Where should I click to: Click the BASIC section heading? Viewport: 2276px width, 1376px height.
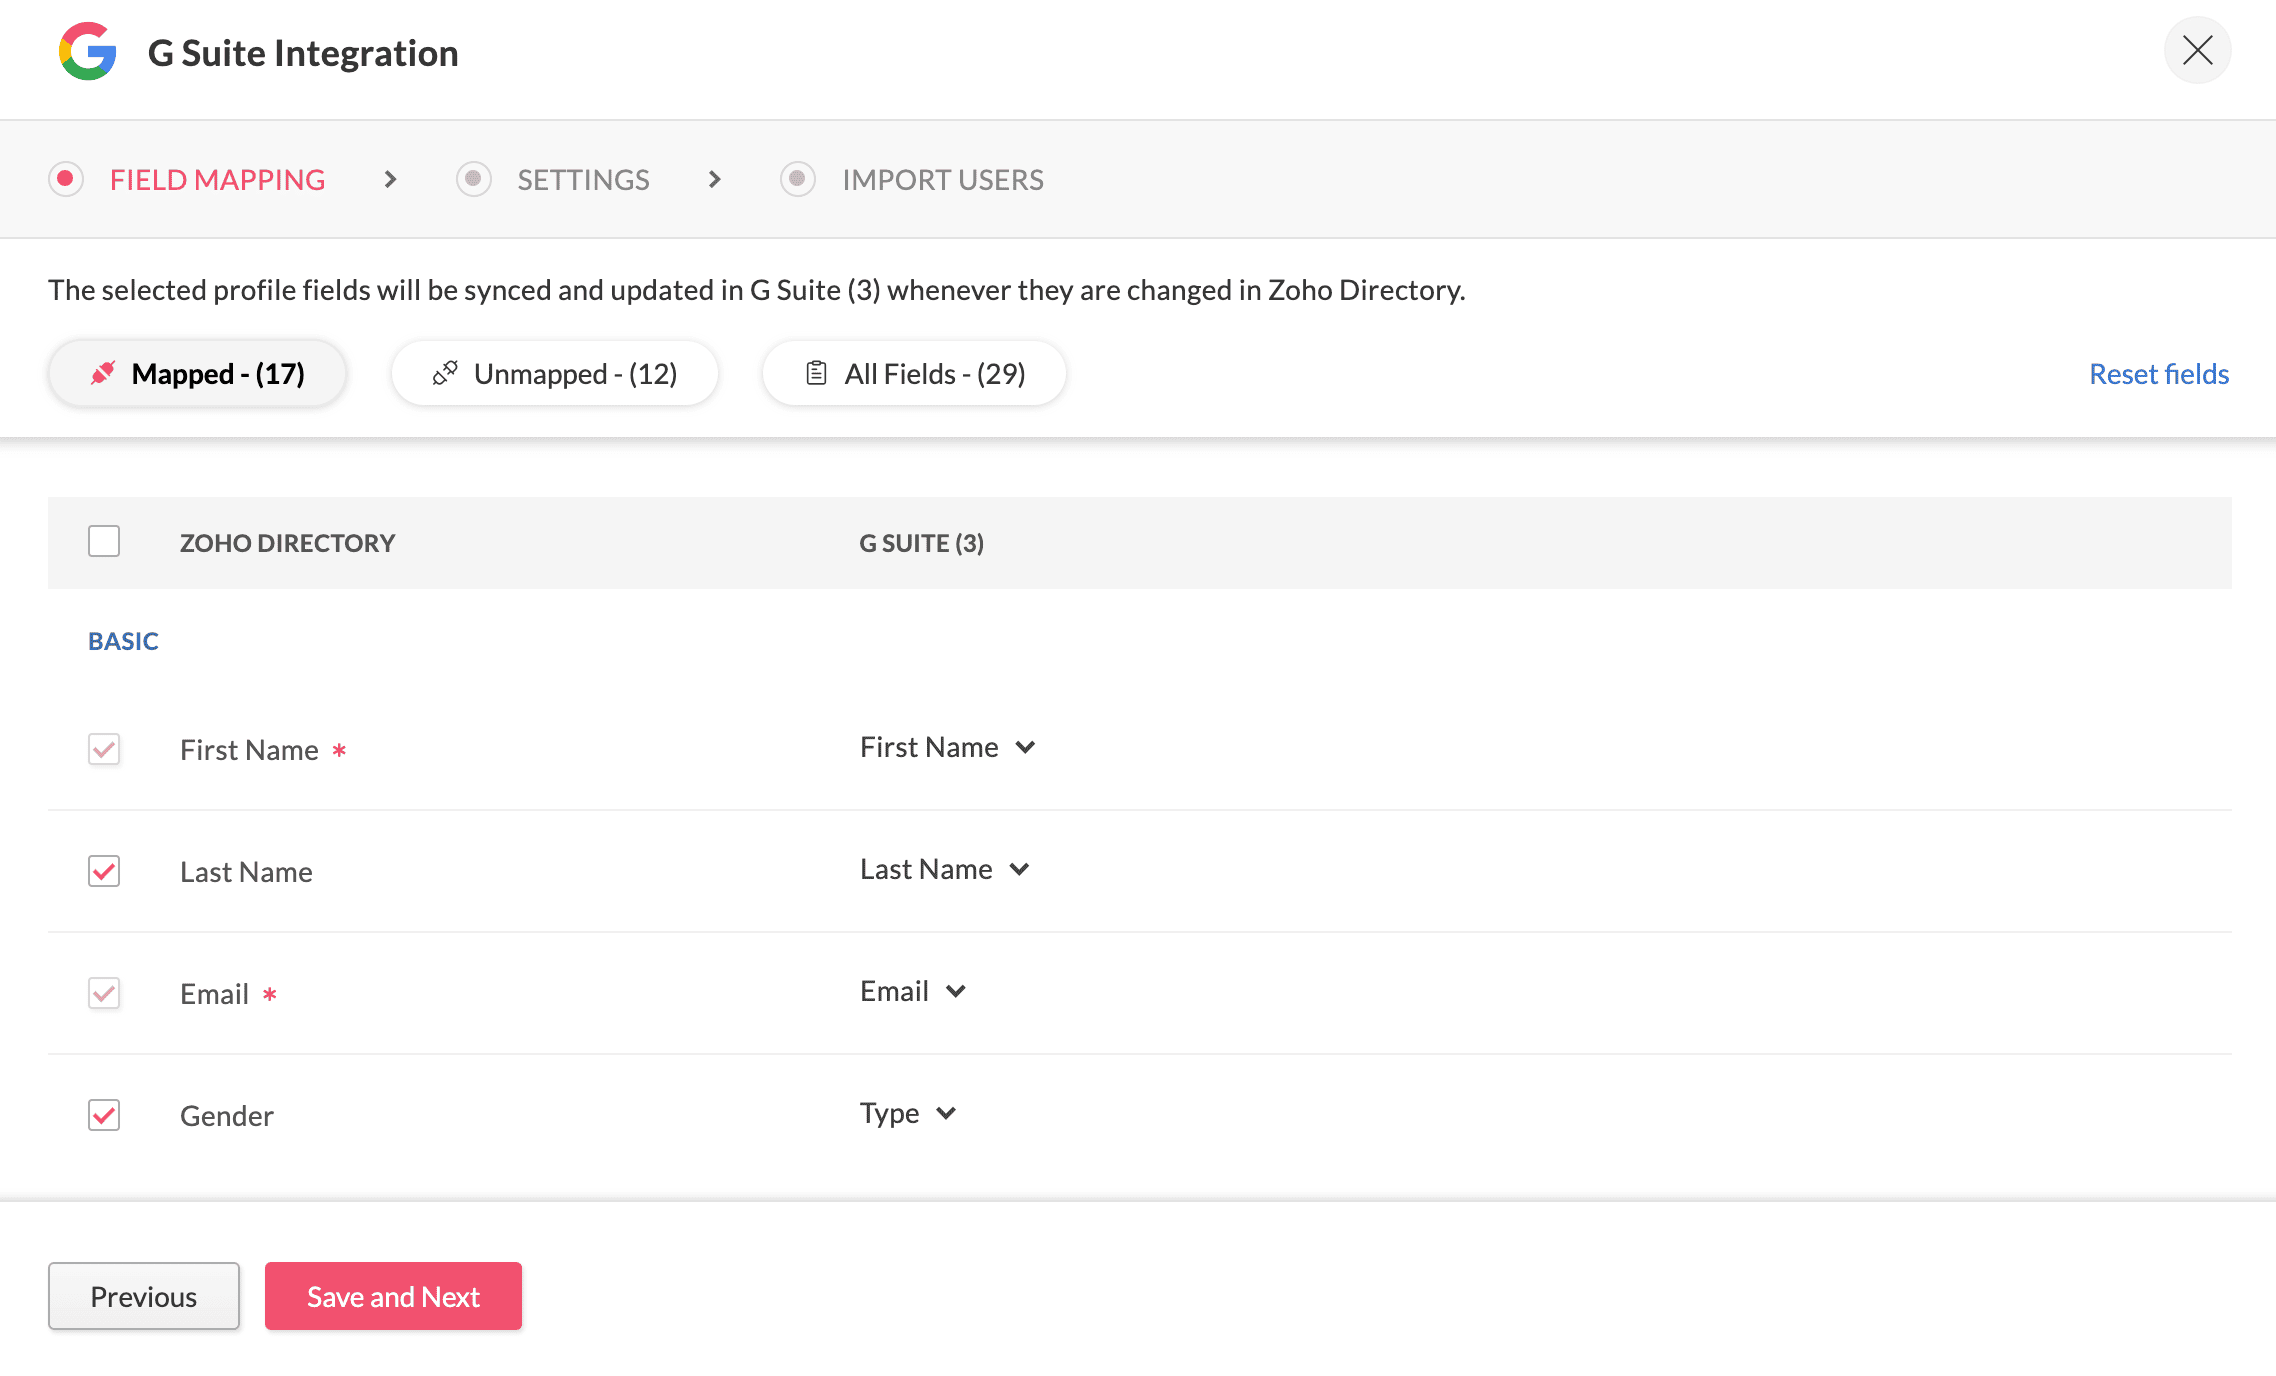tap(123, 641)
